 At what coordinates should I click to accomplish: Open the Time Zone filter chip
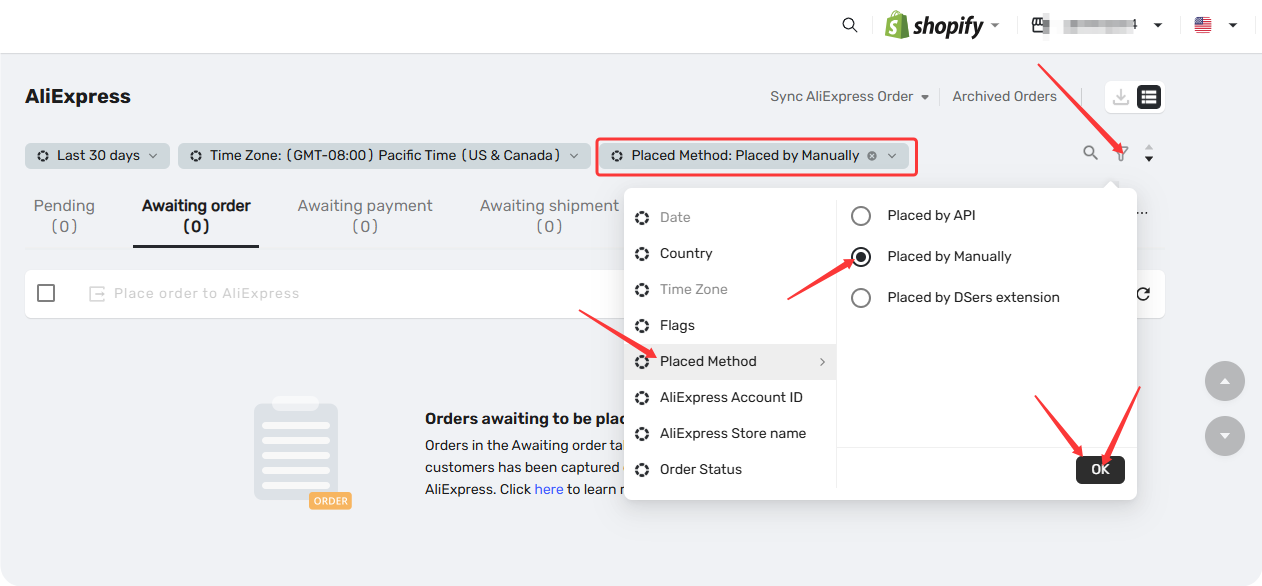pos(384,156)
